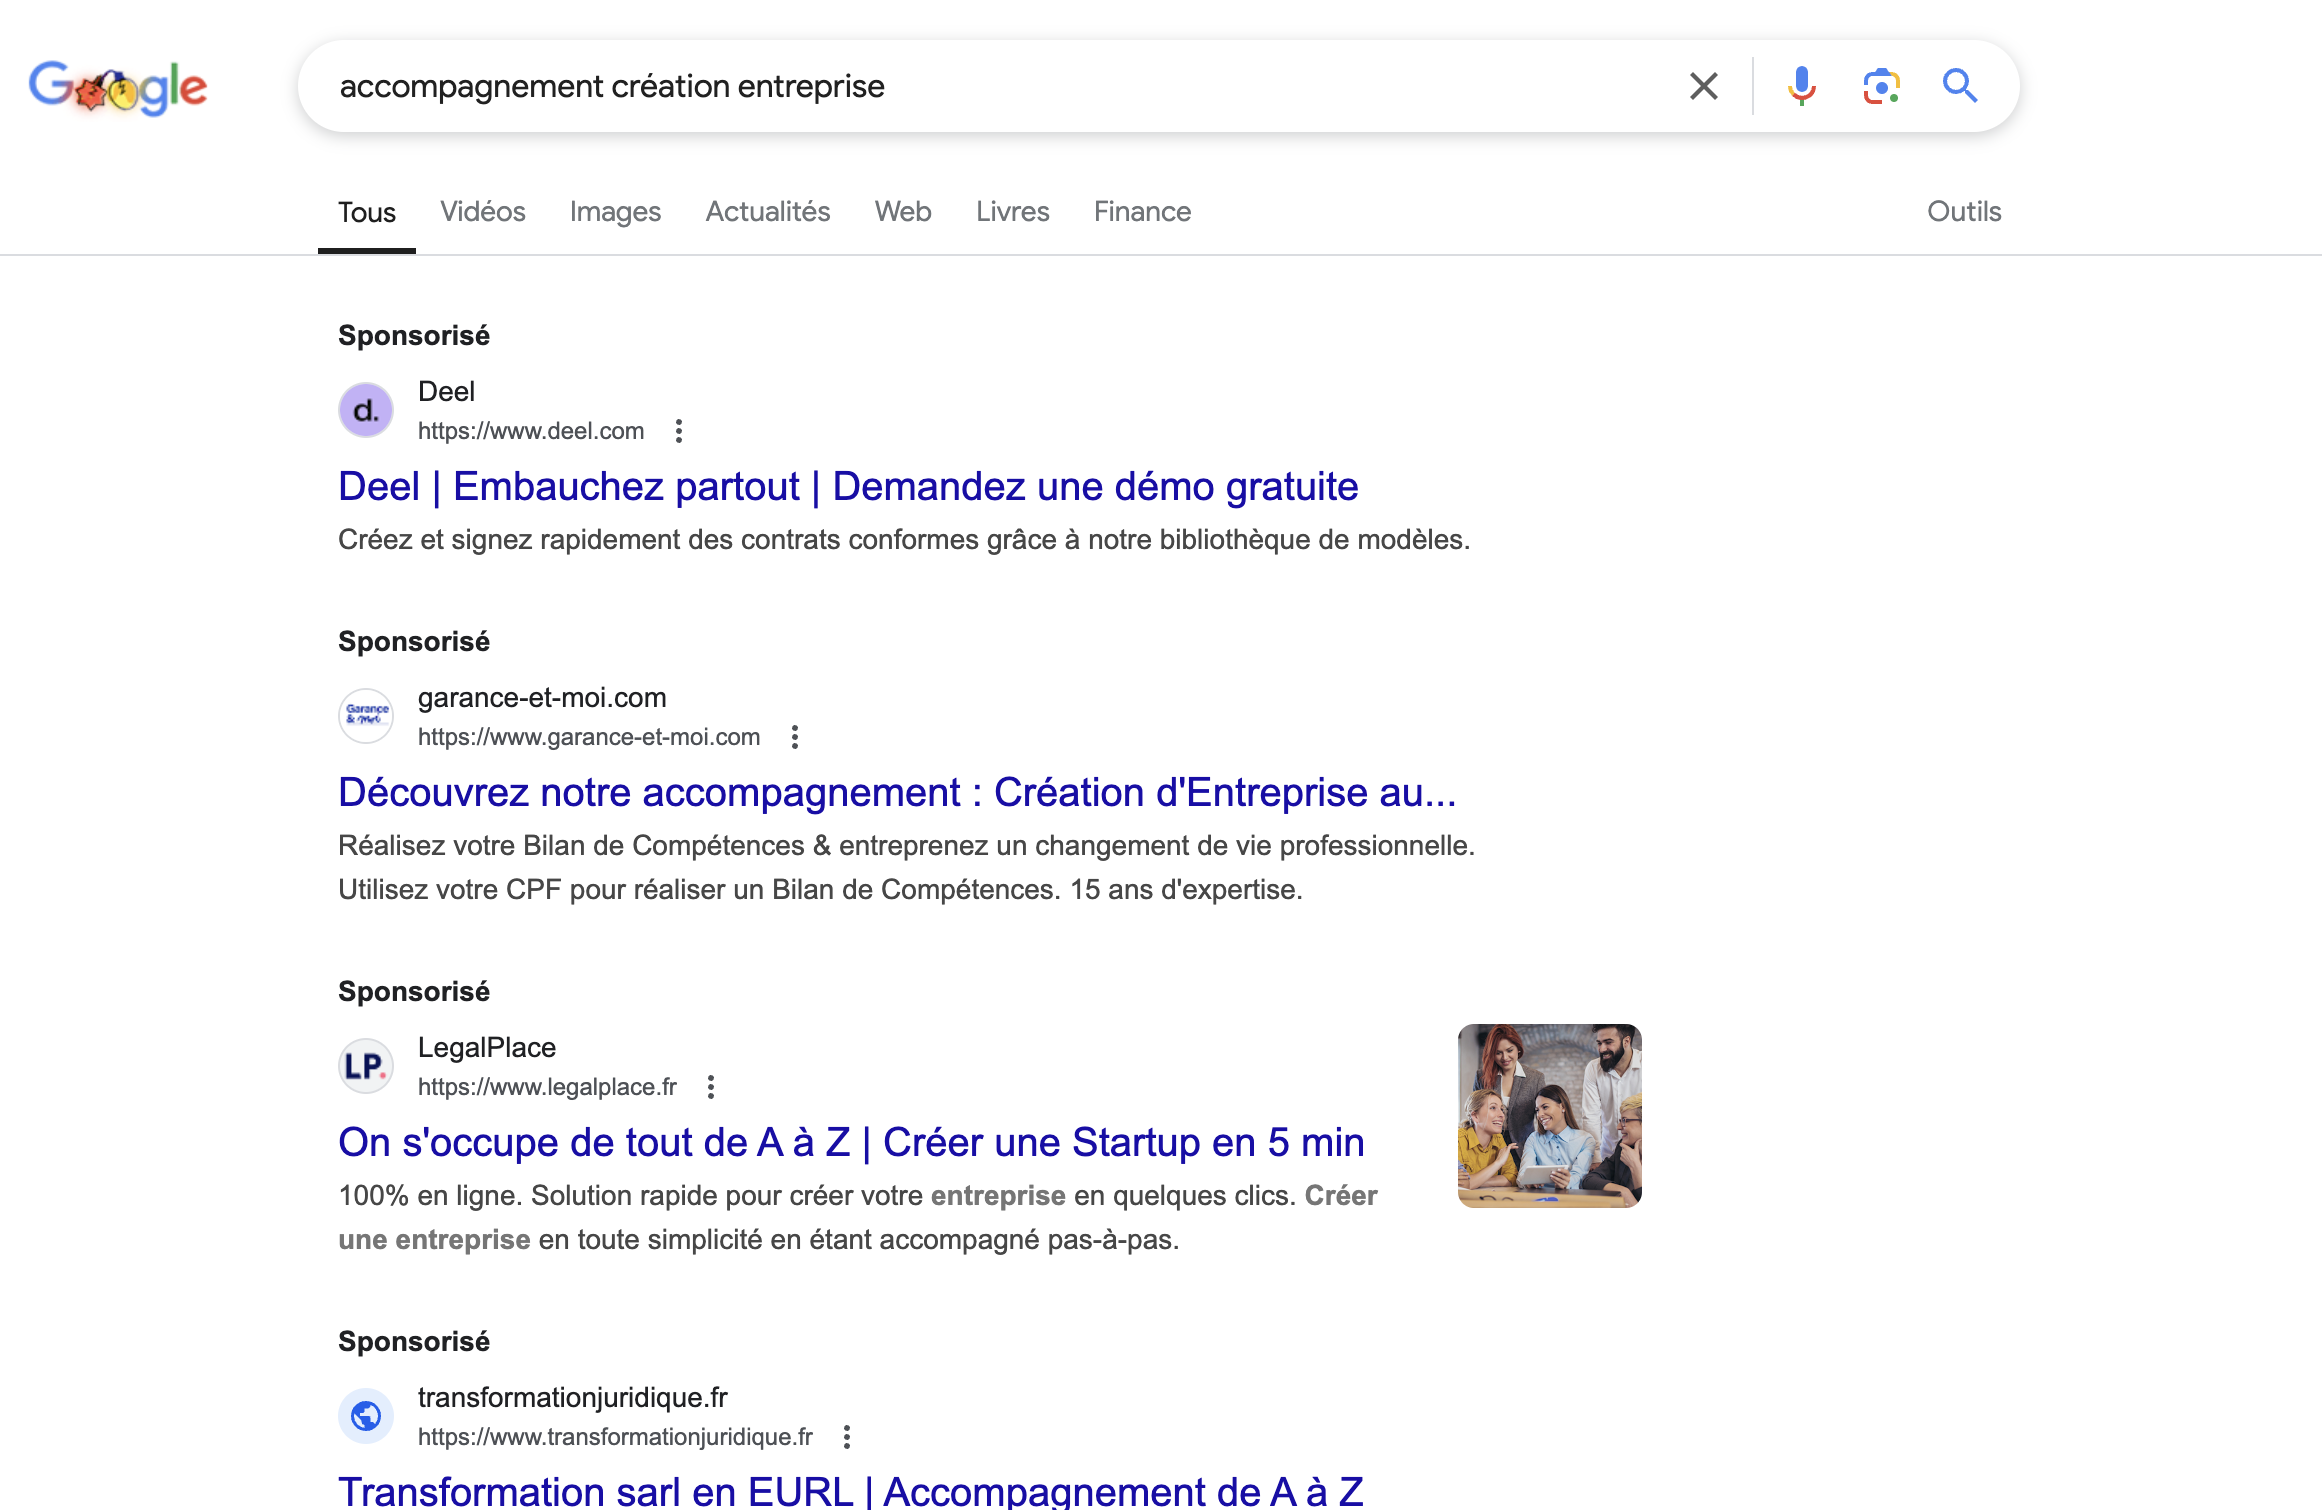Click transformationjuridique.fr advertiser name
This screenshot has width=2322, height=1510.
[x=573, y=1398]
